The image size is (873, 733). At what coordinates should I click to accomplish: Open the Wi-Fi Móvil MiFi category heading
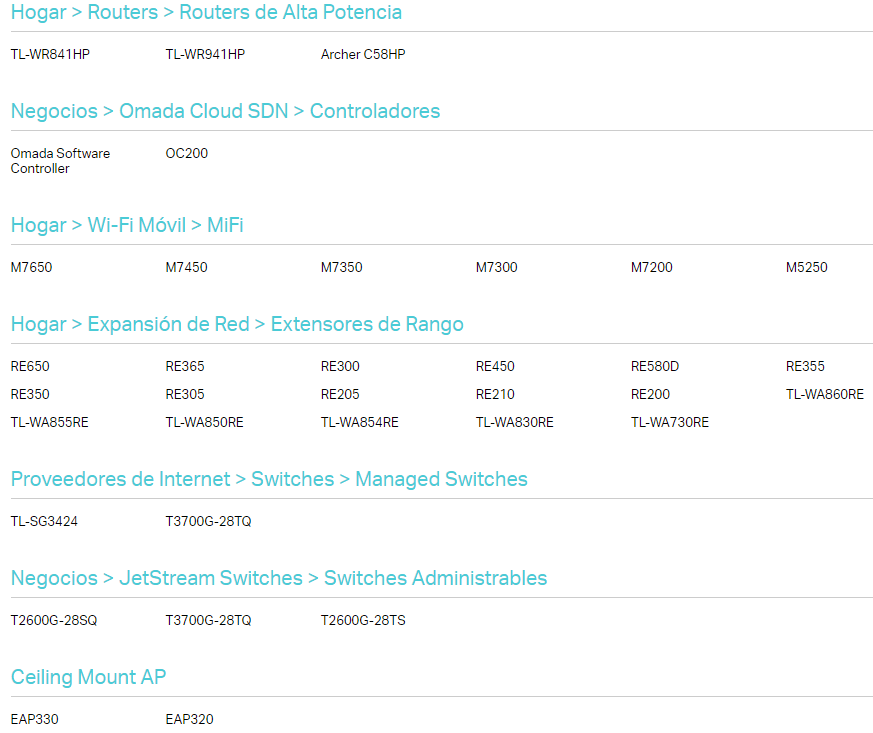tap(127, 225)
